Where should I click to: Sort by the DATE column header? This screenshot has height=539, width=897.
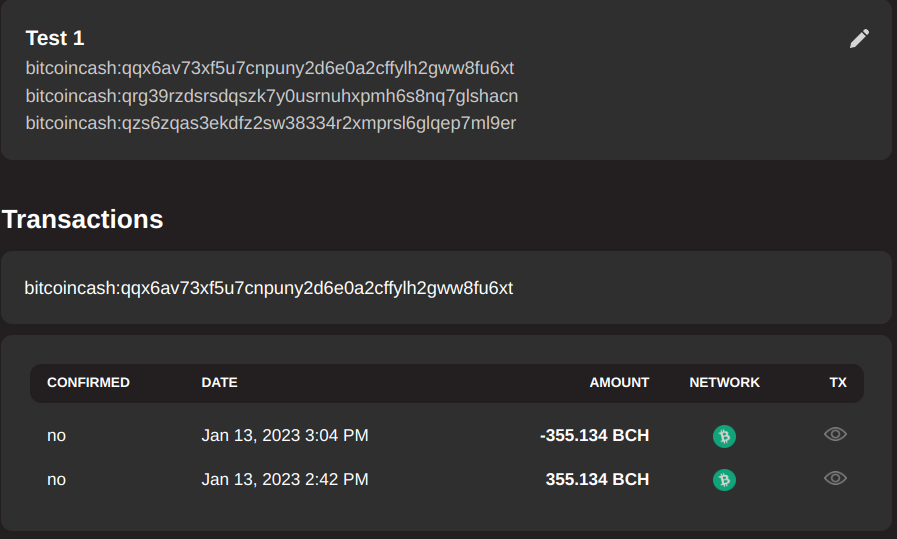point(219,382)
